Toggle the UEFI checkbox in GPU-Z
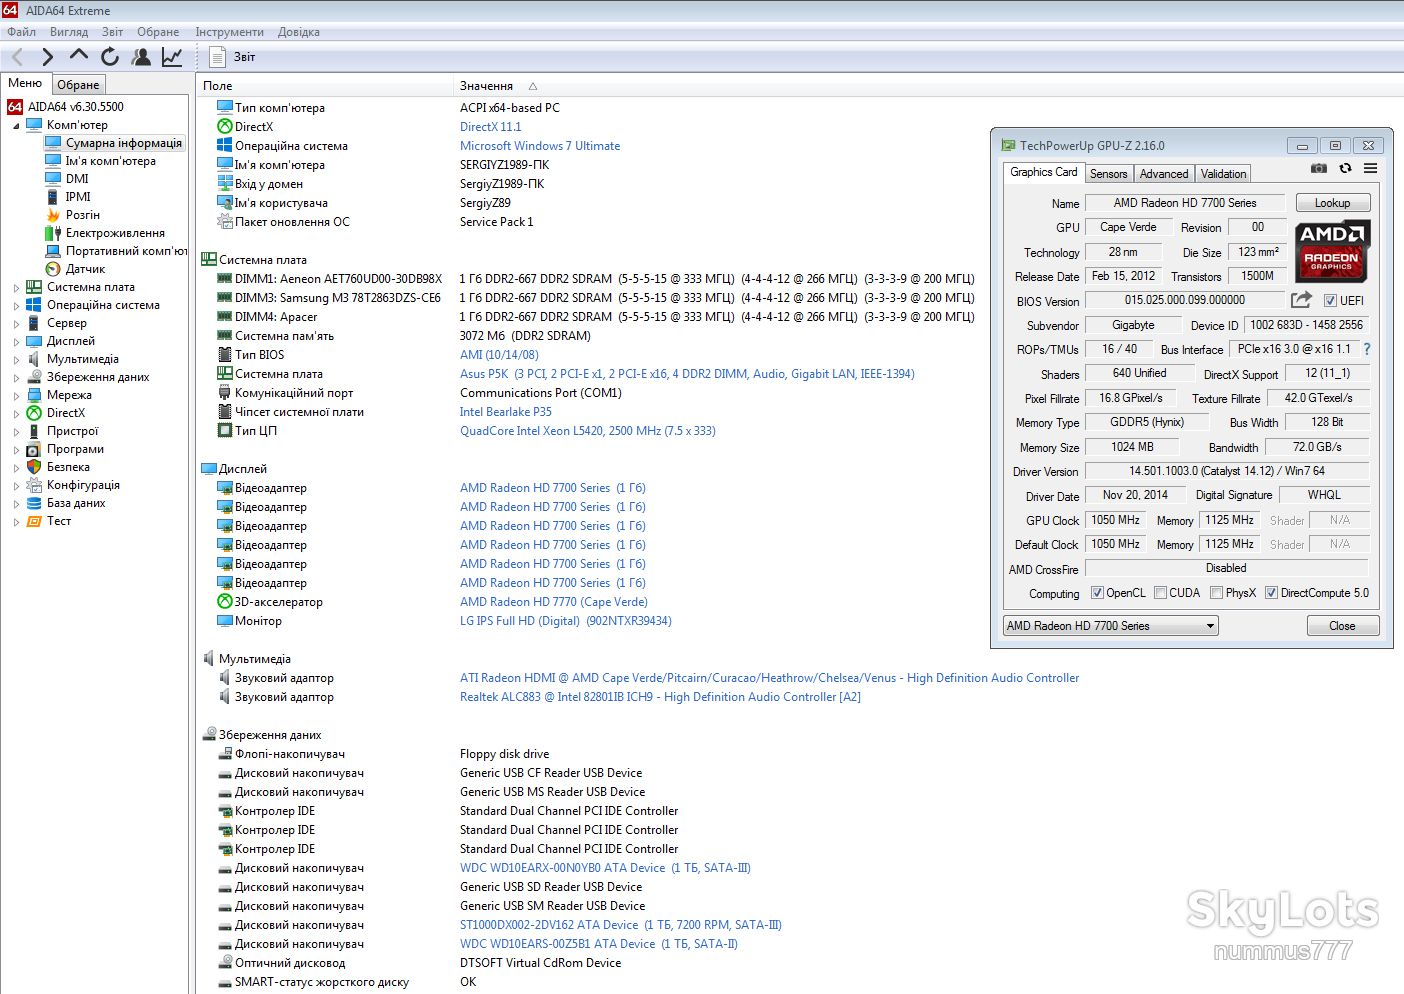 [x=1330, y=301]
